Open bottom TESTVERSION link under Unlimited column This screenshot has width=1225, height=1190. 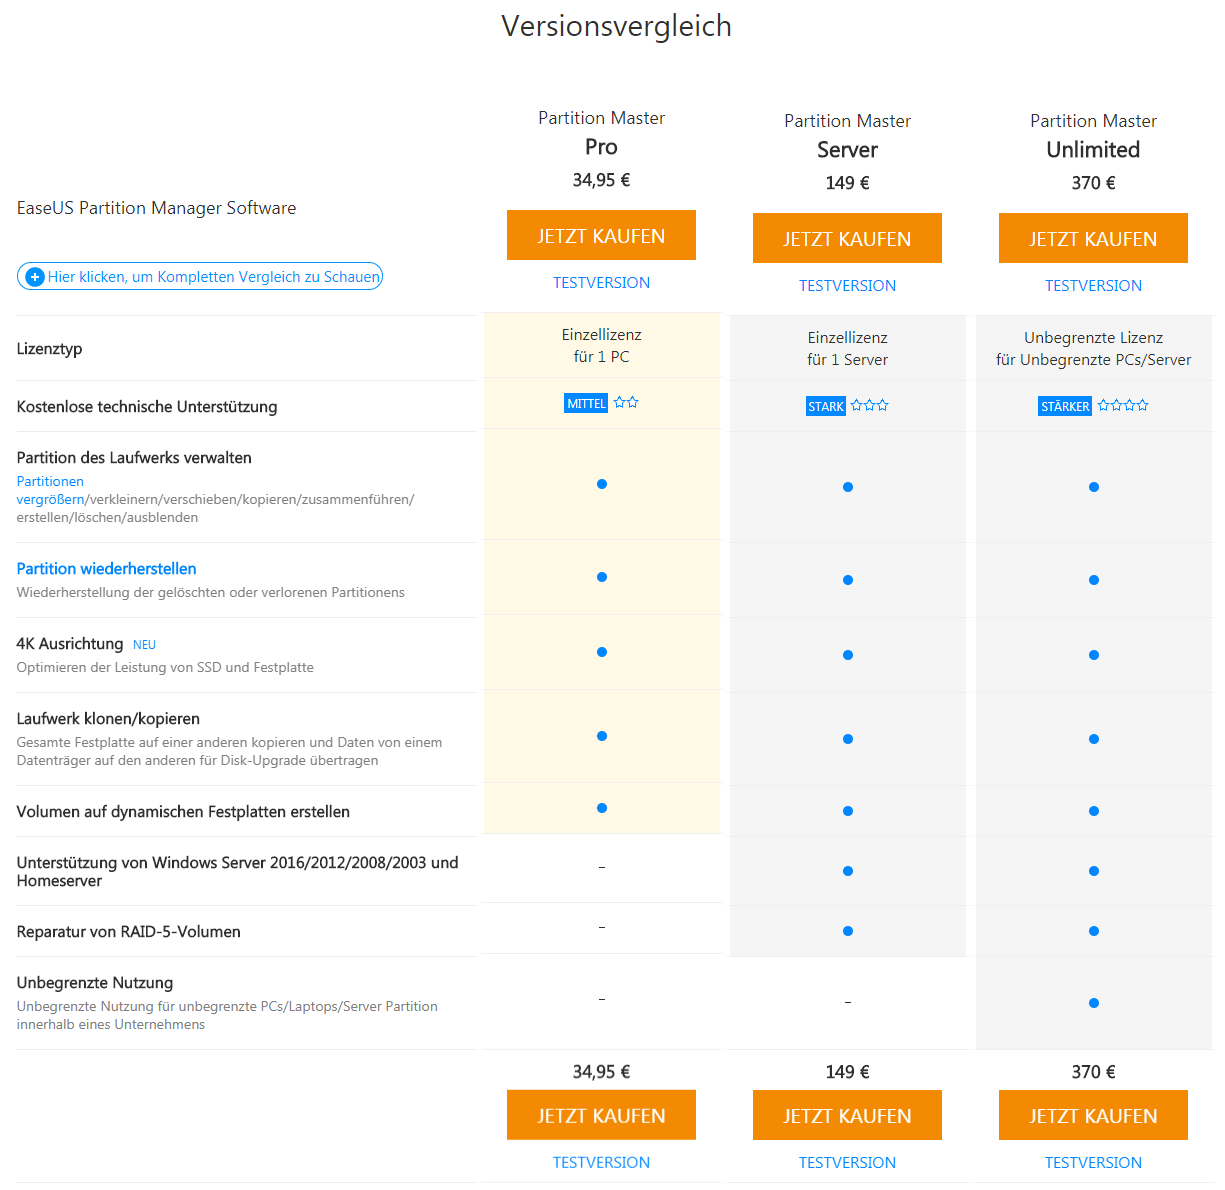tap(1093, 1163)
